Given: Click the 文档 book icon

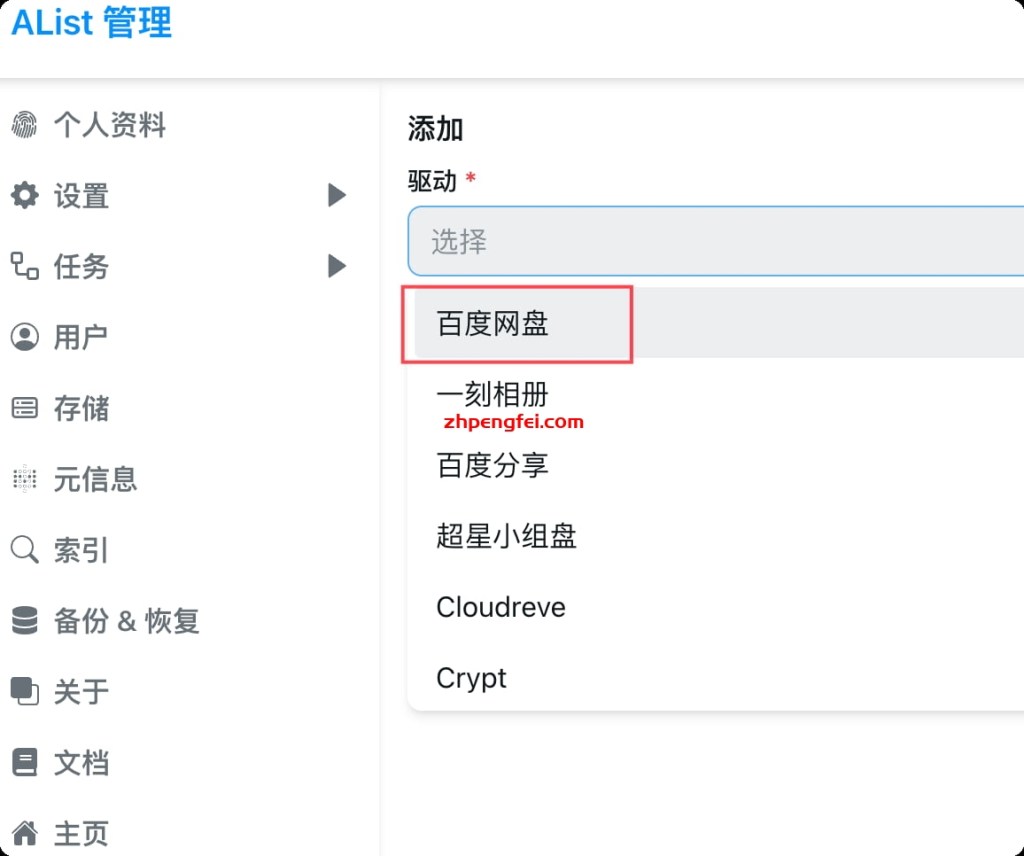Looking at the screenshot, I should [24, 762].
